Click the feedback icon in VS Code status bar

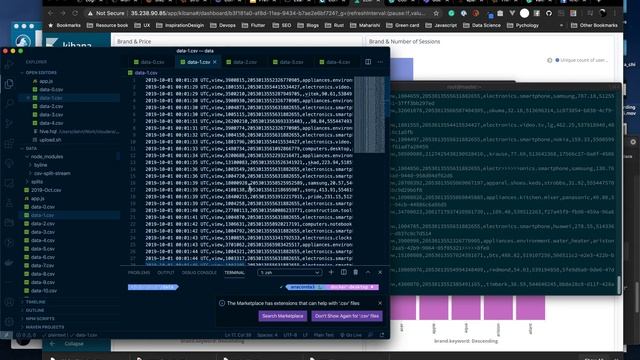coord(370,335)
